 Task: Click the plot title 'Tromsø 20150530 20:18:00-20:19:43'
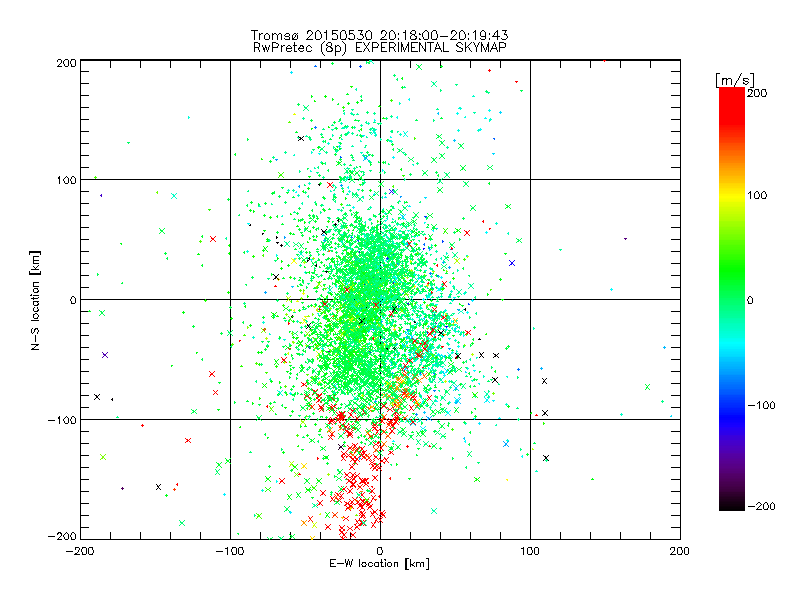pos(379,35)
